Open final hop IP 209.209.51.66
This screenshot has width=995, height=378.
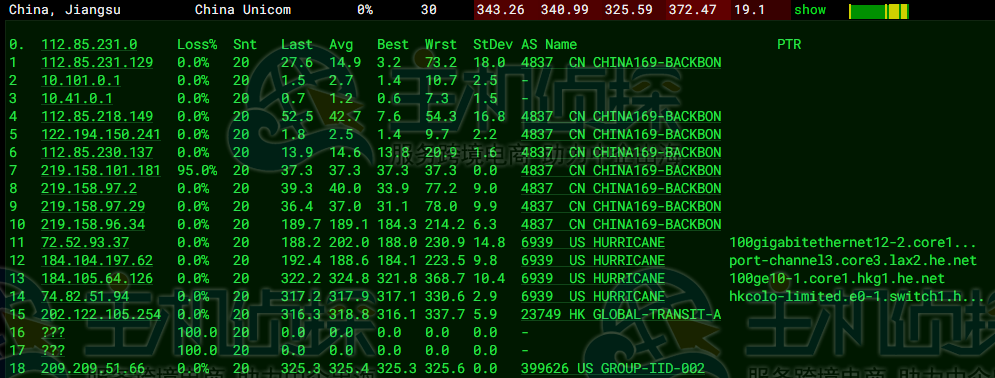tap(93, 368)
